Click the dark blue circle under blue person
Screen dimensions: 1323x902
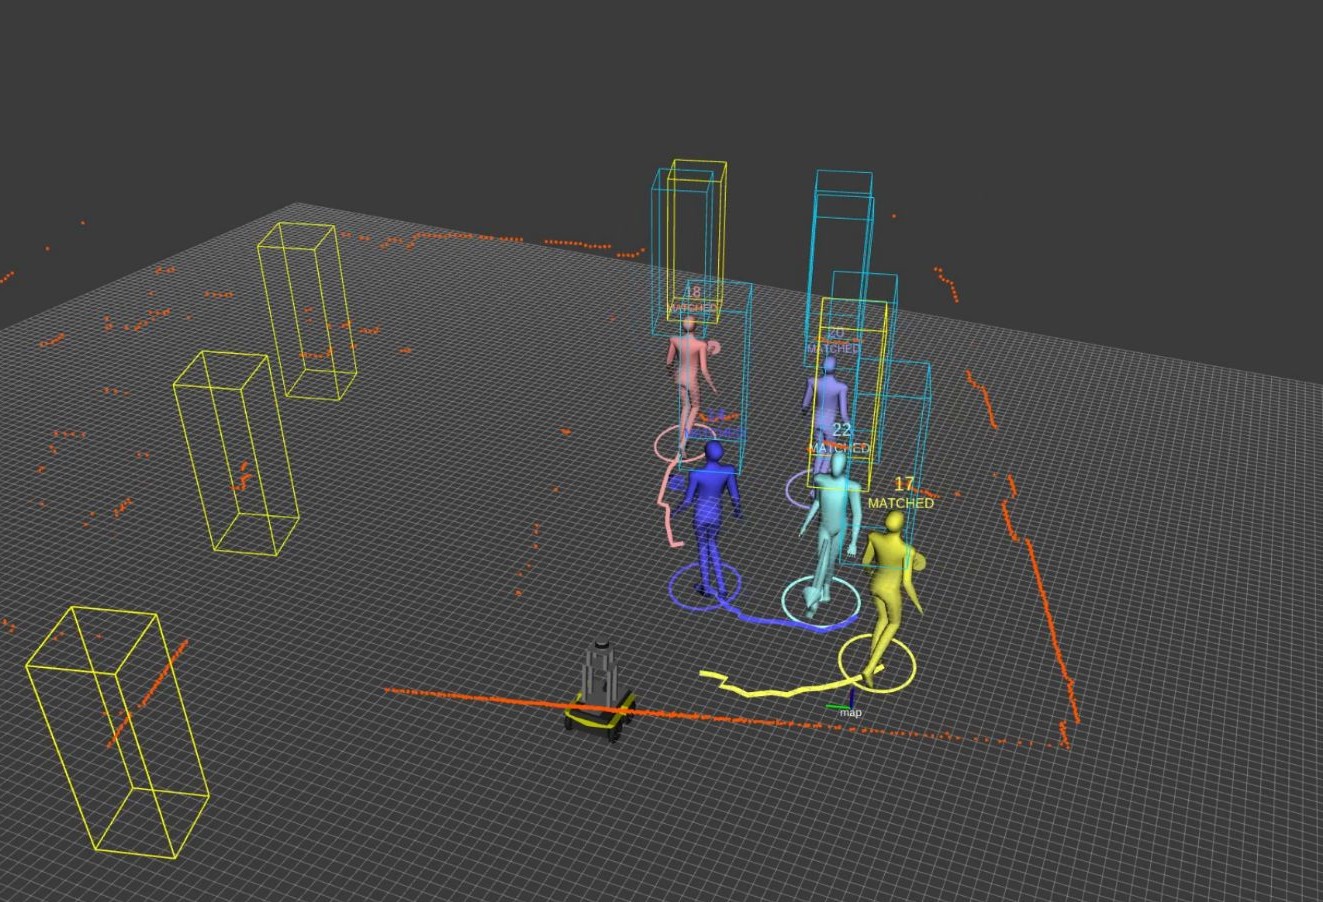(x=705, y=585)
